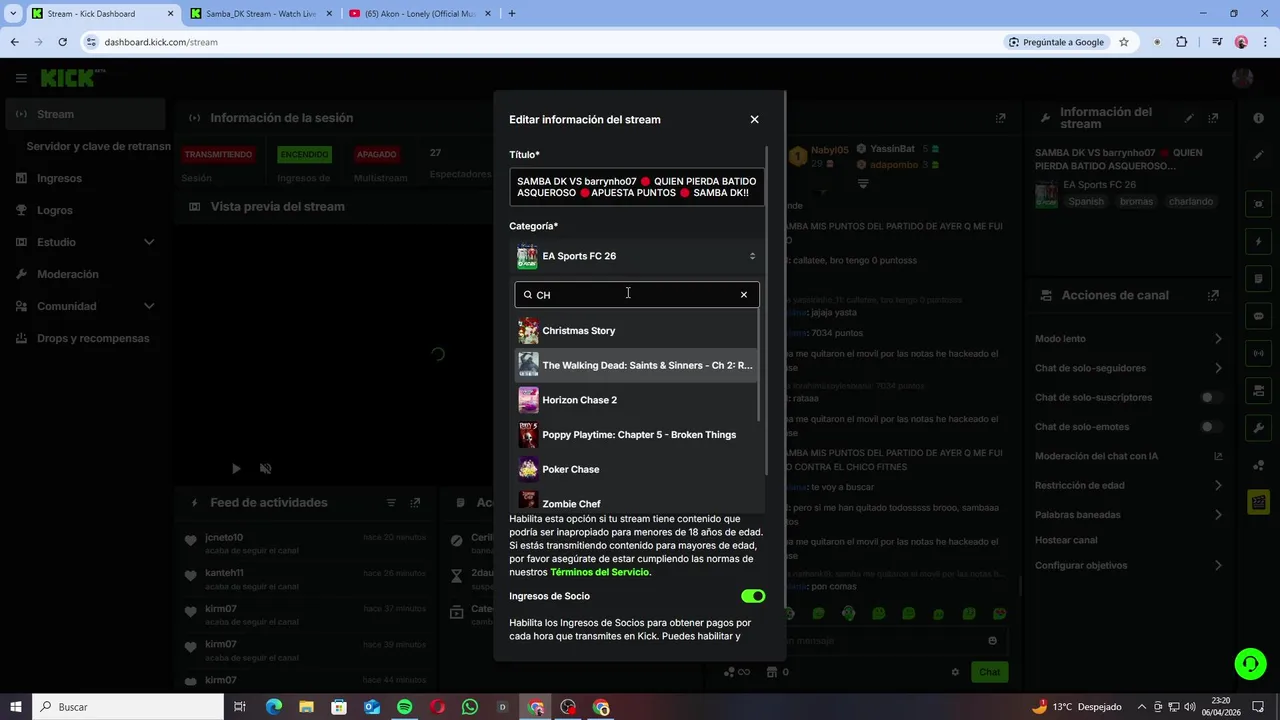Image resolution: width=1280 pixels, height=720 pixels.
Task: Bookmark this page with the star icon
Action: pos(1124,42)
